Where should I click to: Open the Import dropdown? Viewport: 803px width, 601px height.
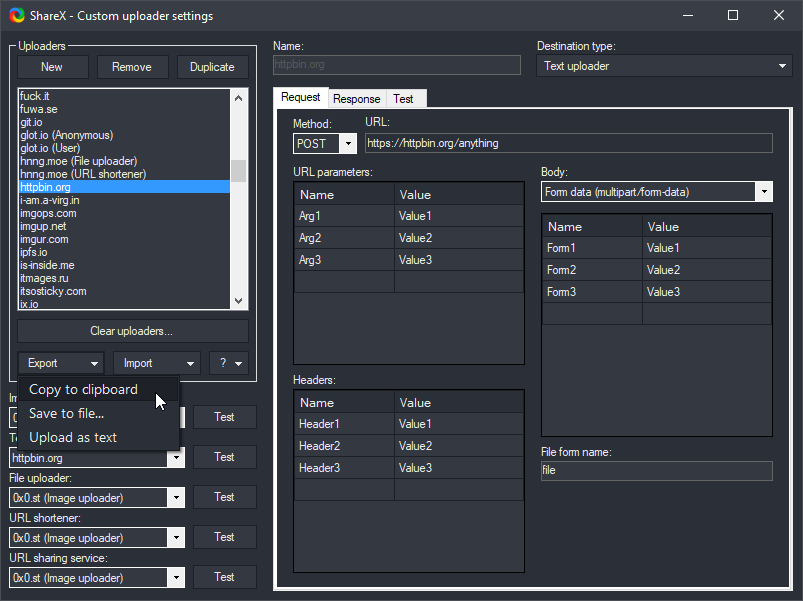pyautogui.click(x=156, y=362)
